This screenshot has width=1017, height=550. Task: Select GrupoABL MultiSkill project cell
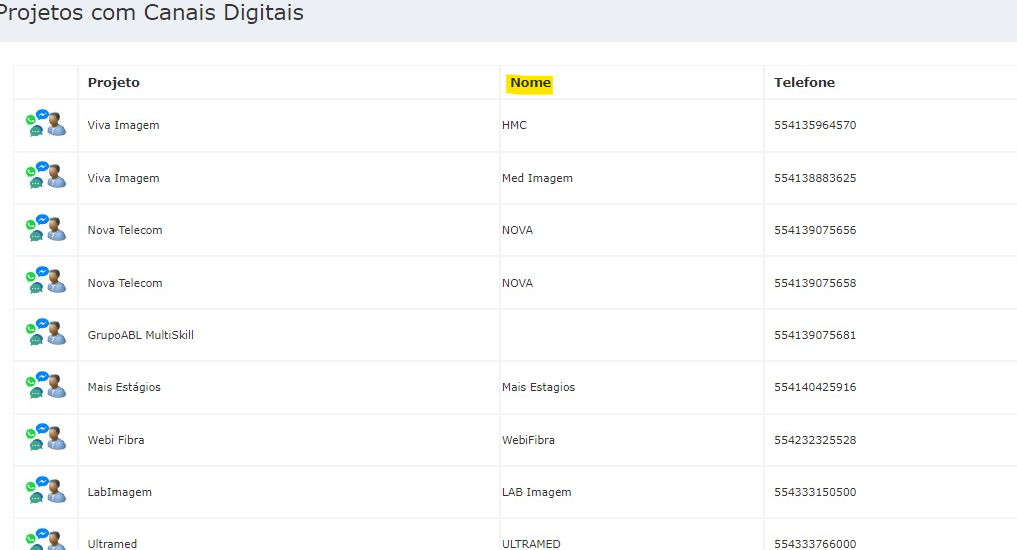[141, 335]
